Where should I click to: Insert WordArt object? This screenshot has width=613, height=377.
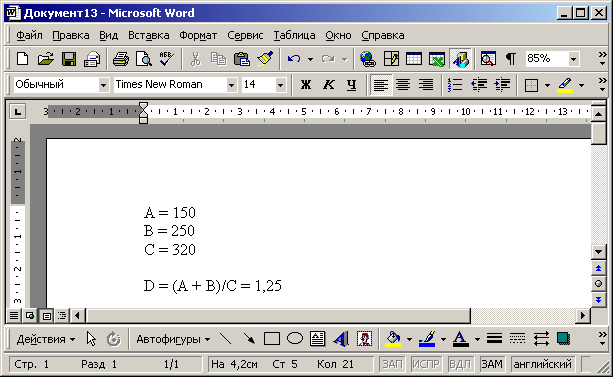[341, 339]
